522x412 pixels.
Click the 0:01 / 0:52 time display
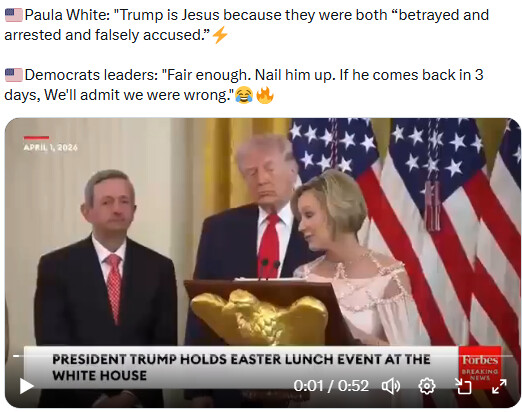[x=331, y=386]
